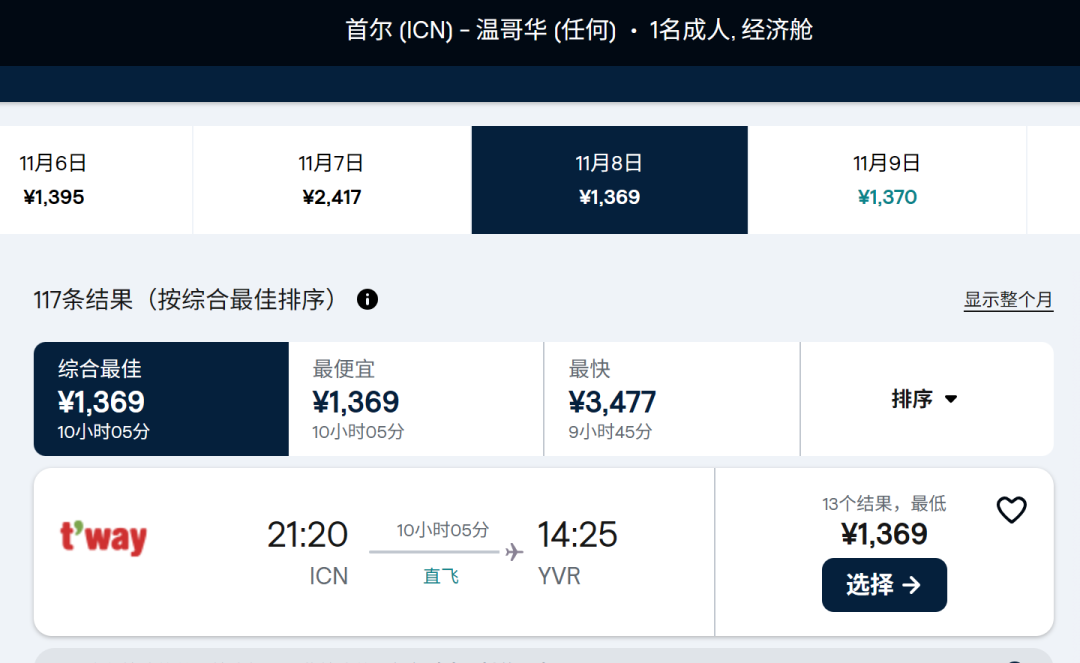Viewport: 1080px width, 663px height.
Task: Open the 显示整个月 link
Action: [1008, 300]
